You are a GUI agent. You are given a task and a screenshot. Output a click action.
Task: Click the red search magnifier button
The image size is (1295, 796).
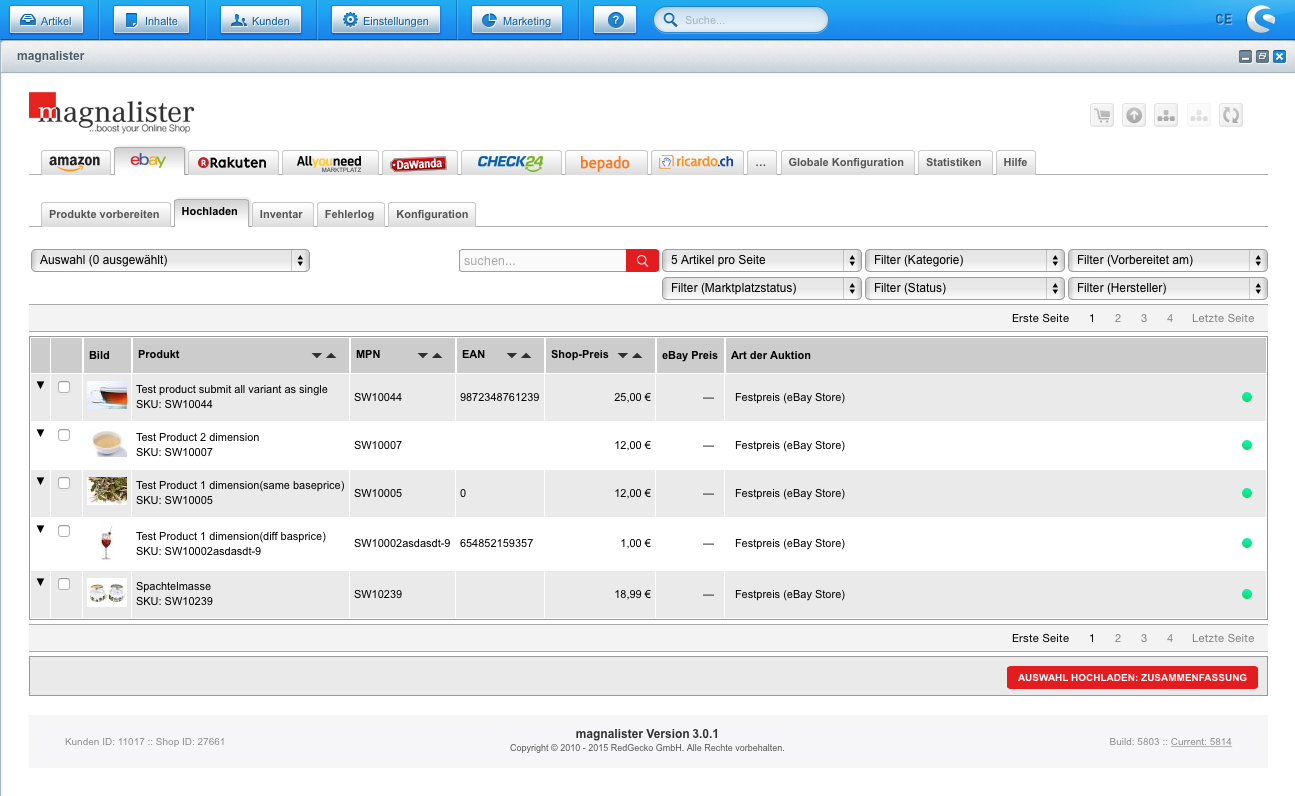[642, 260]
